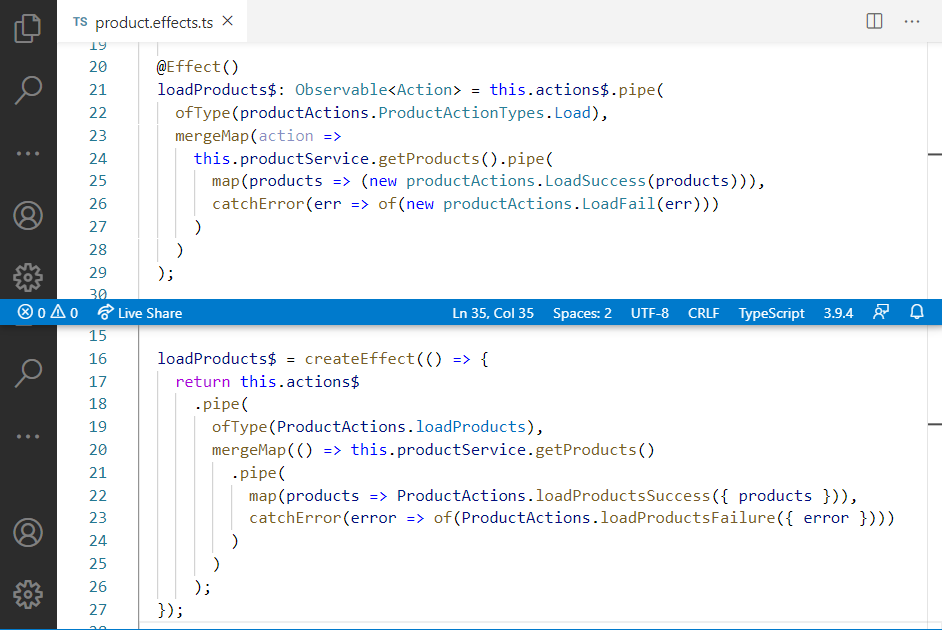942x630 pixels.
Task: Click TypeScript version 3.9.4
Action: pos(838,313)
